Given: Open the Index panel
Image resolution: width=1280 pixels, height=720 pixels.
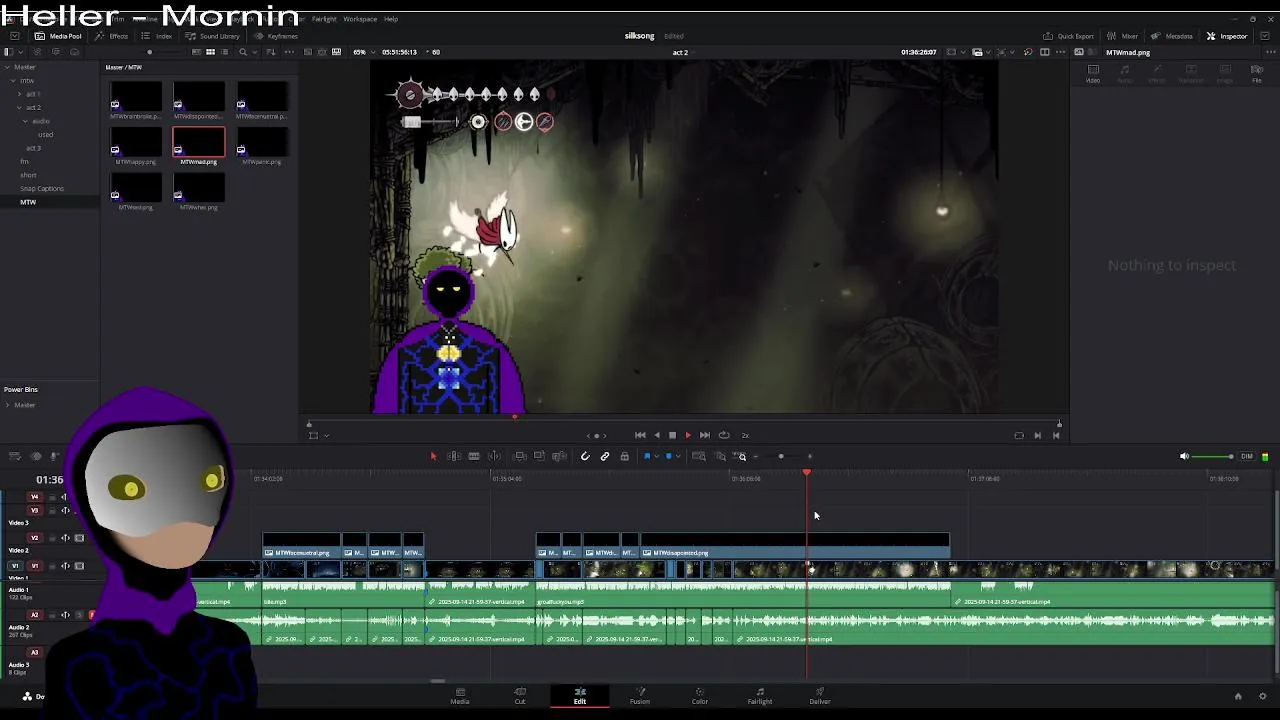Looking at the screenshot, I should [157, 36].
